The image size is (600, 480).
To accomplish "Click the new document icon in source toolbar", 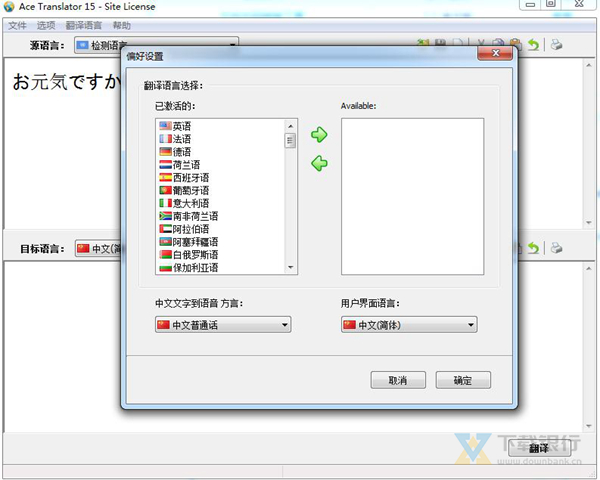I will pos(458,43).
